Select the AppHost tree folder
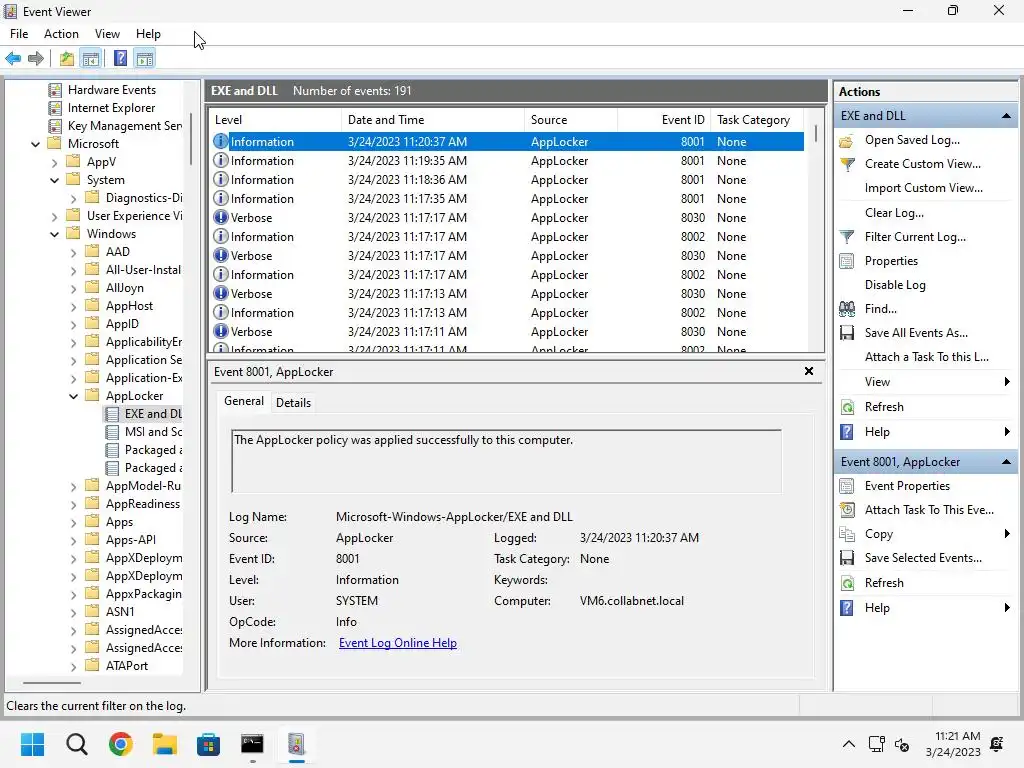 [x=129, y=306]
